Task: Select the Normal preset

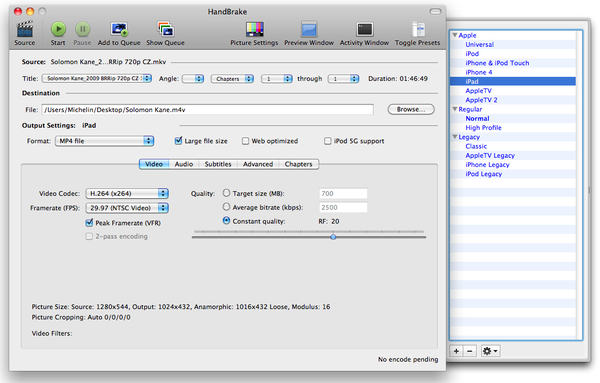Action: pos(477,119)
